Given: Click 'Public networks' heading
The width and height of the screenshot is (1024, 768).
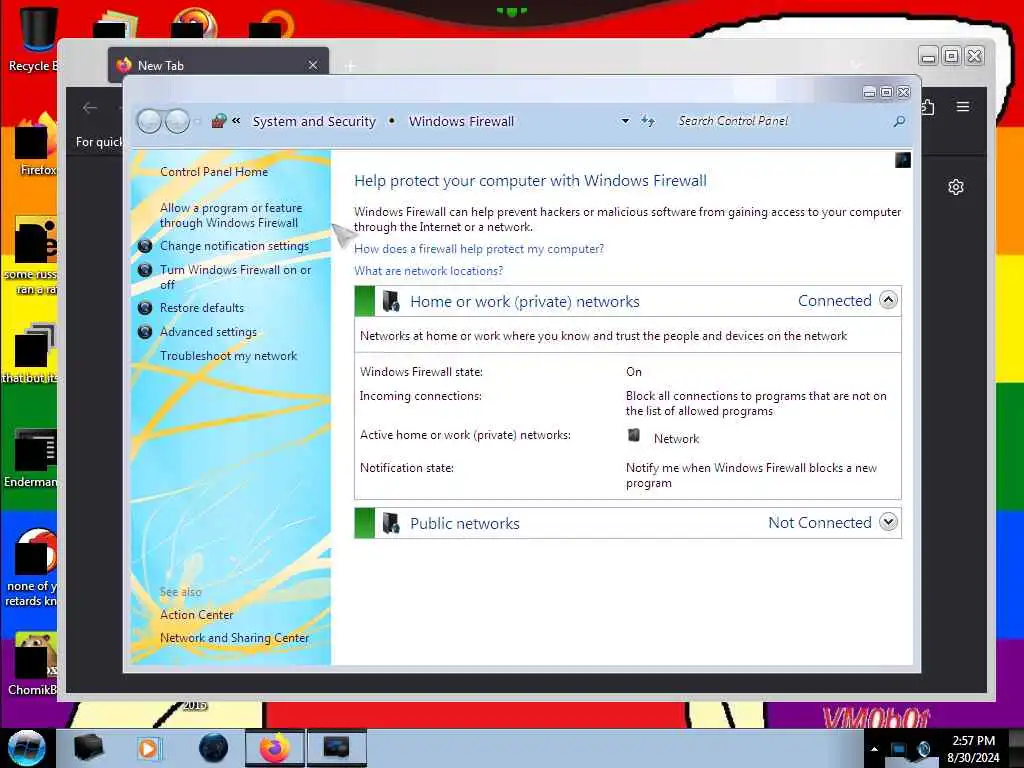Looking at the screenshot, I should click(x=464, y=524).
